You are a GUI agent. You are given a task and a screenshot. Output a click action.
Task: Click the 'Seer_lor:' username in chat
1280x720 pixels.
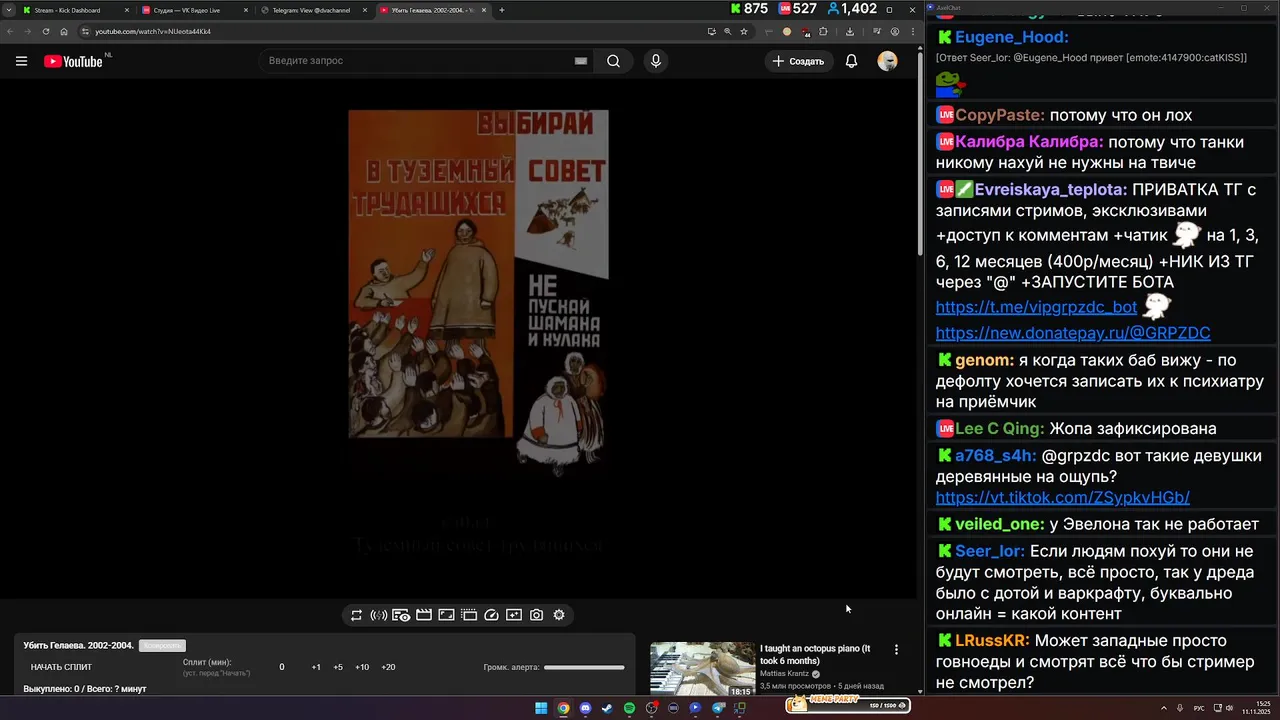(990, 551)
